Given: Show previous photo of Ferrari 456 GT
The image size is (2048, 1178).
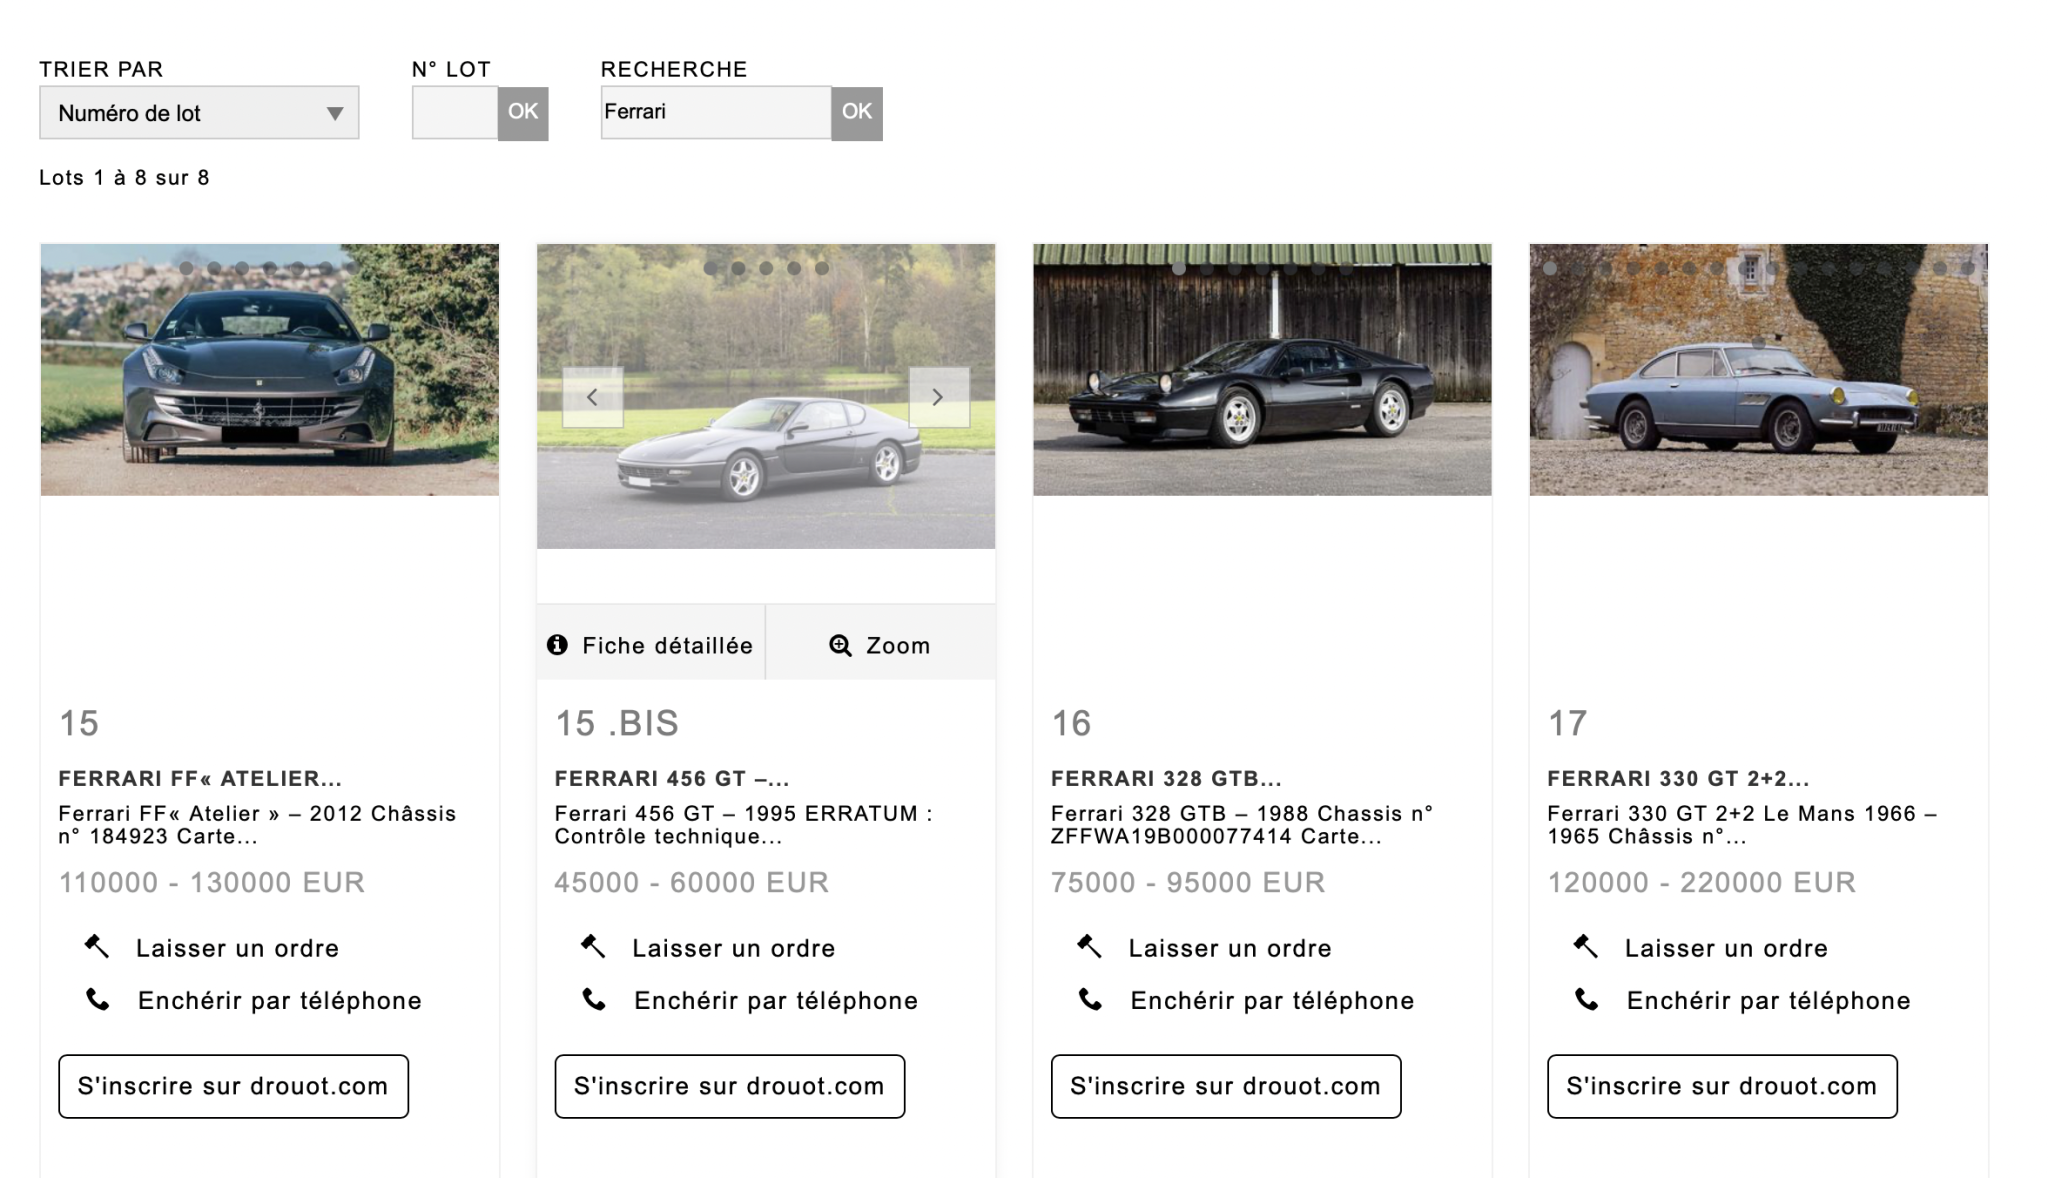Looking at the screenshot, I should click(x=593, y=397).
